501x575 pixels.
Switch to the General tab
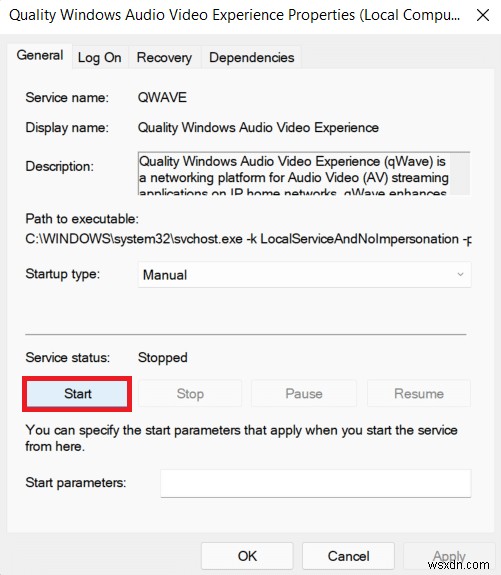(x=40, y=55)
